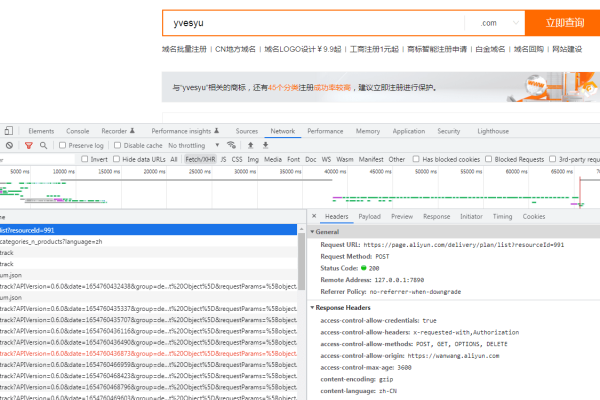Image resolution: width=600 pixels, height=400 pixels.
Task: Filter requests by All types
Action: coord(174,159)
